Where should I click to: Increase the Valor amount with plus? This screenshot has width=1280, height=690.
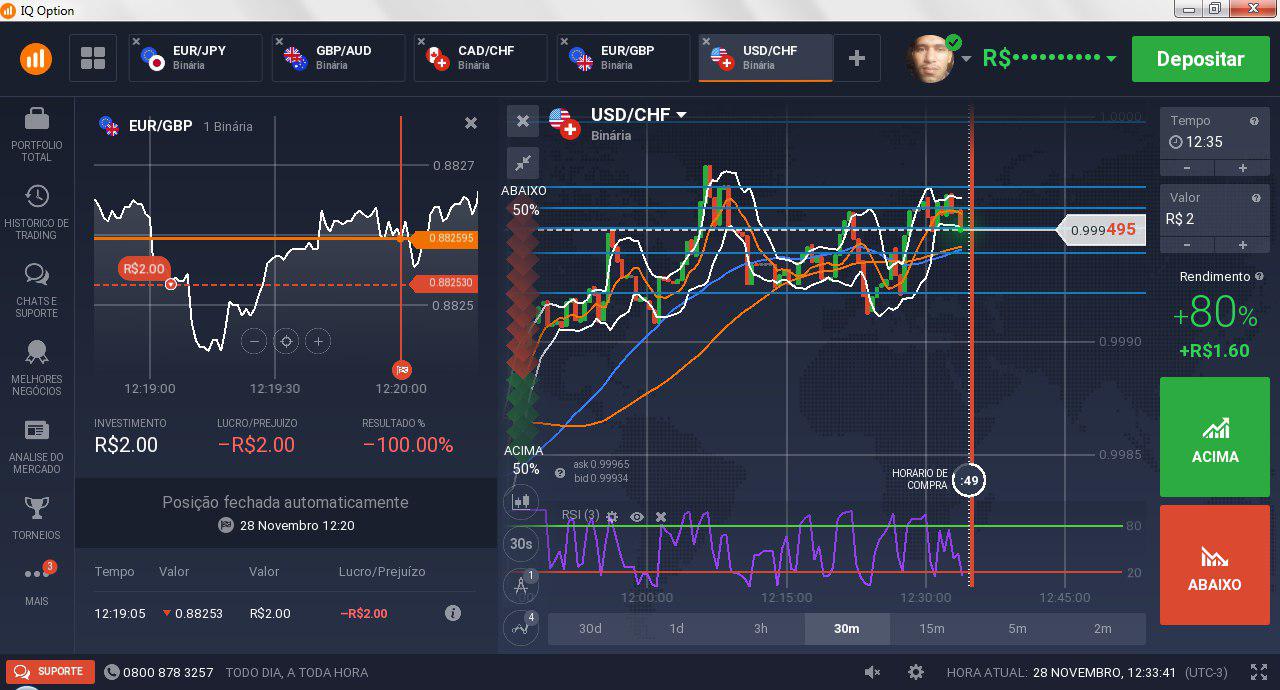1242,245
